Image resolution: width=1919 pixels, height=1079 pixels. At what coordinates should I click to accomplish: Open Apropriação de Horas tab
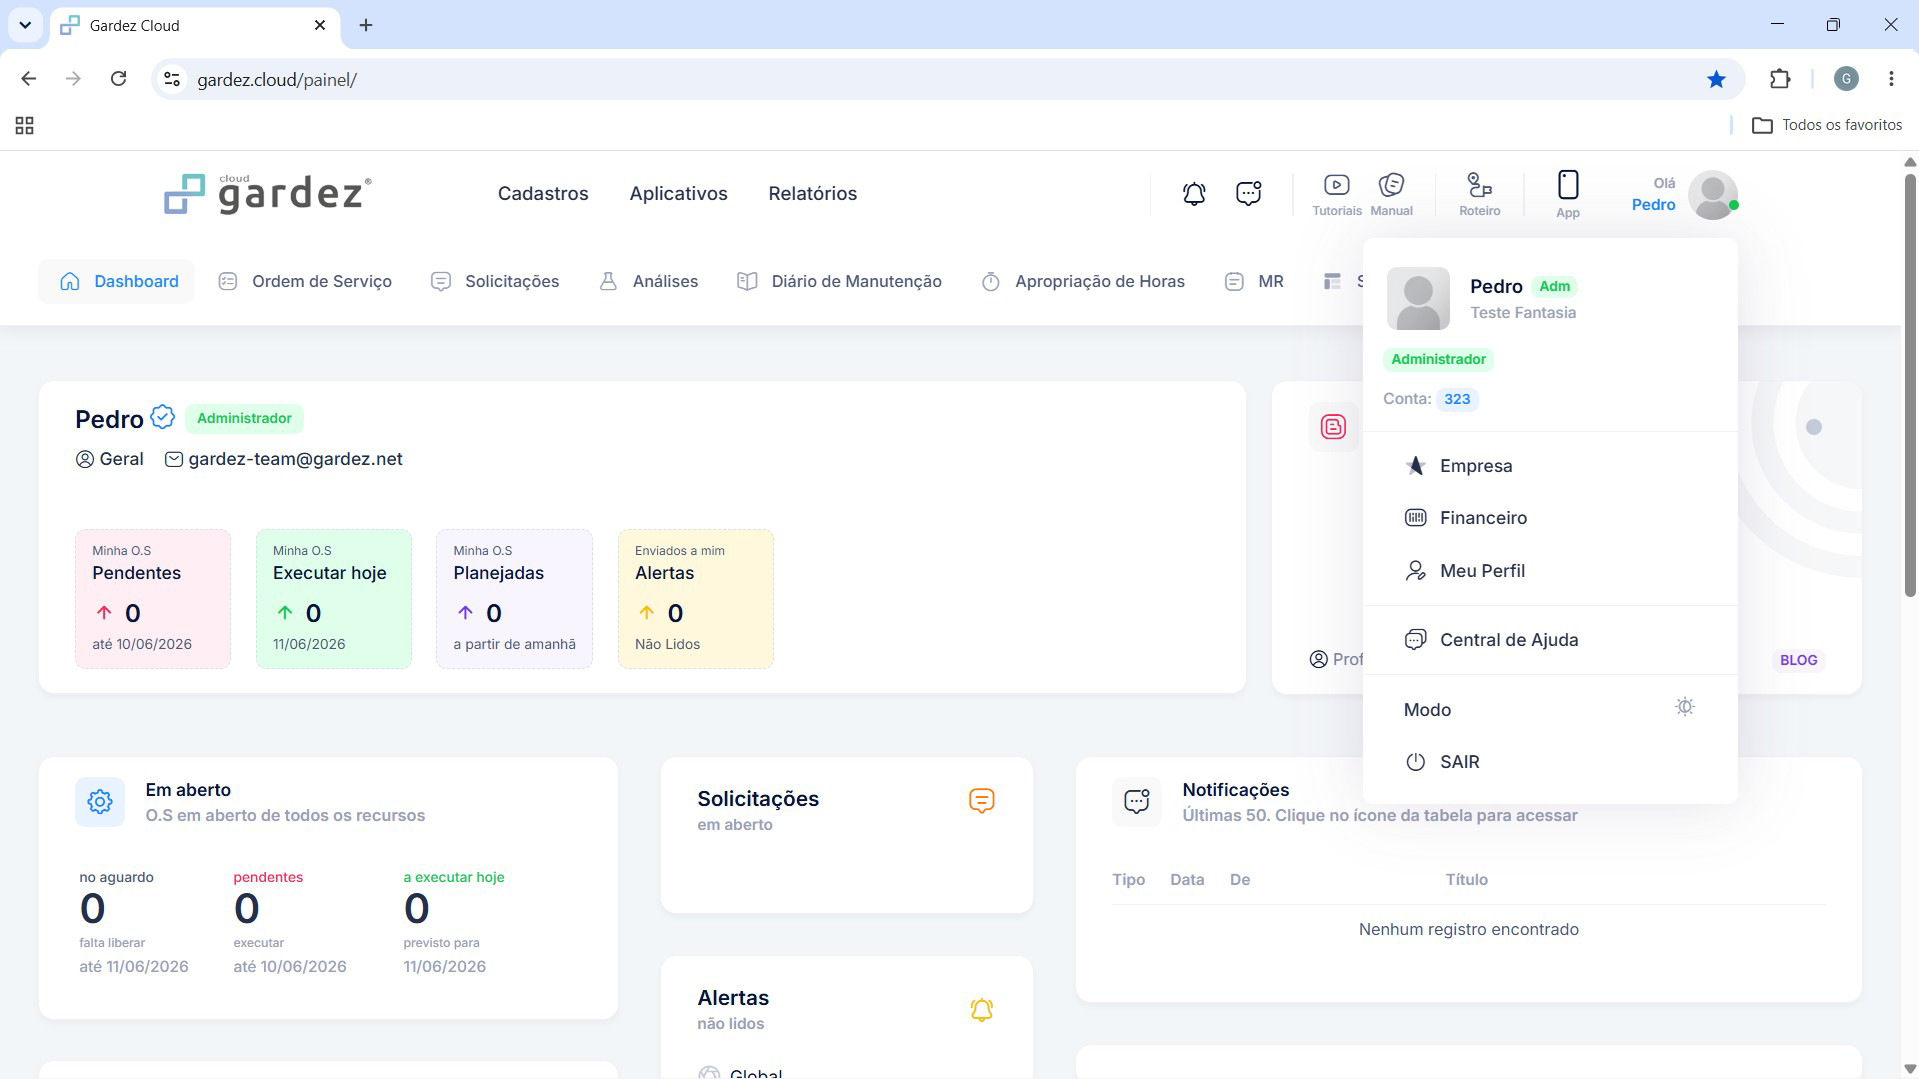[1083, 281]
